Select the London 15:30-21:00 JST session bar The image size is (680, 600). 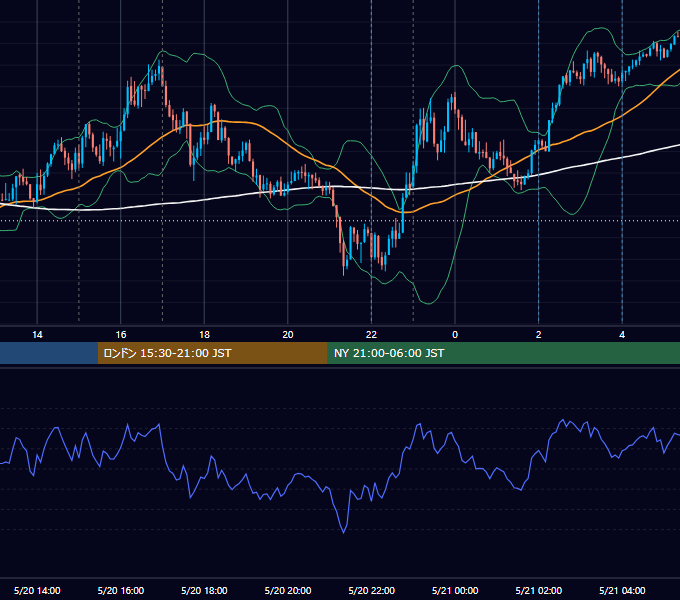[212, 353]
